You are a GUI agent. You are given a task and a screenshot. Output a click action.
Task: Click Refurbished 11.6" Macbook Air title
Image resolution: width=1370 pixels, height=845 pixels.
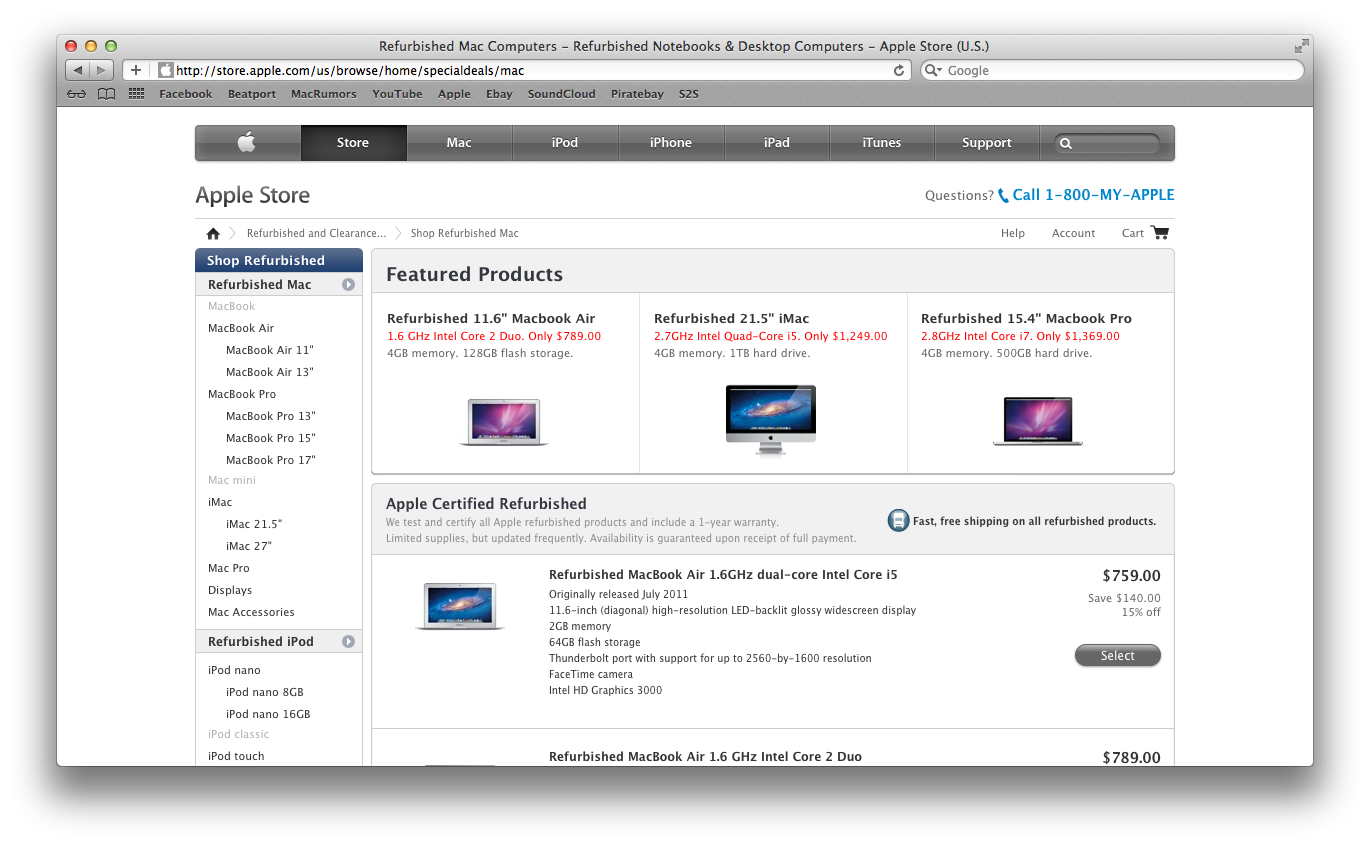pos(491,318)
